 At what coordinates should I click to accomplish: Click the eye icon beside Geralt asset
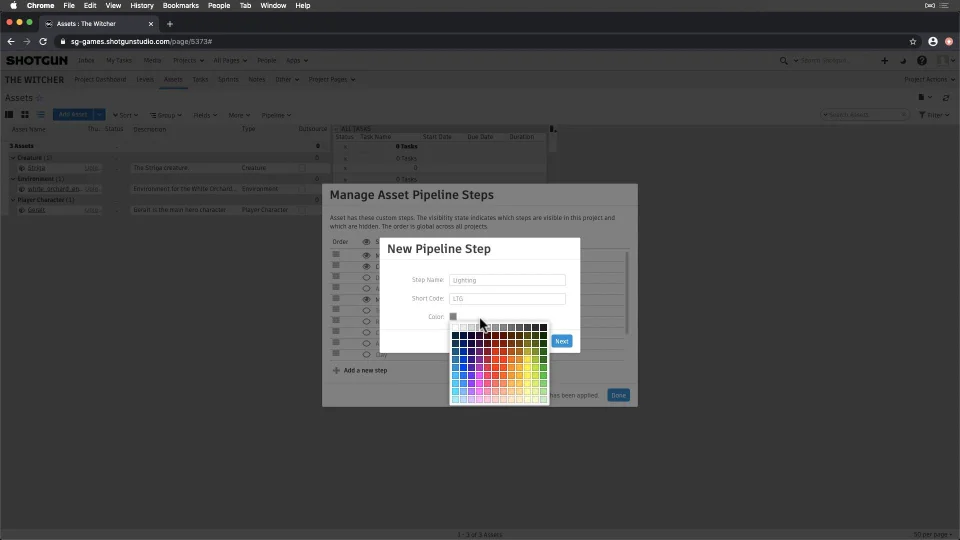point(22,210)
